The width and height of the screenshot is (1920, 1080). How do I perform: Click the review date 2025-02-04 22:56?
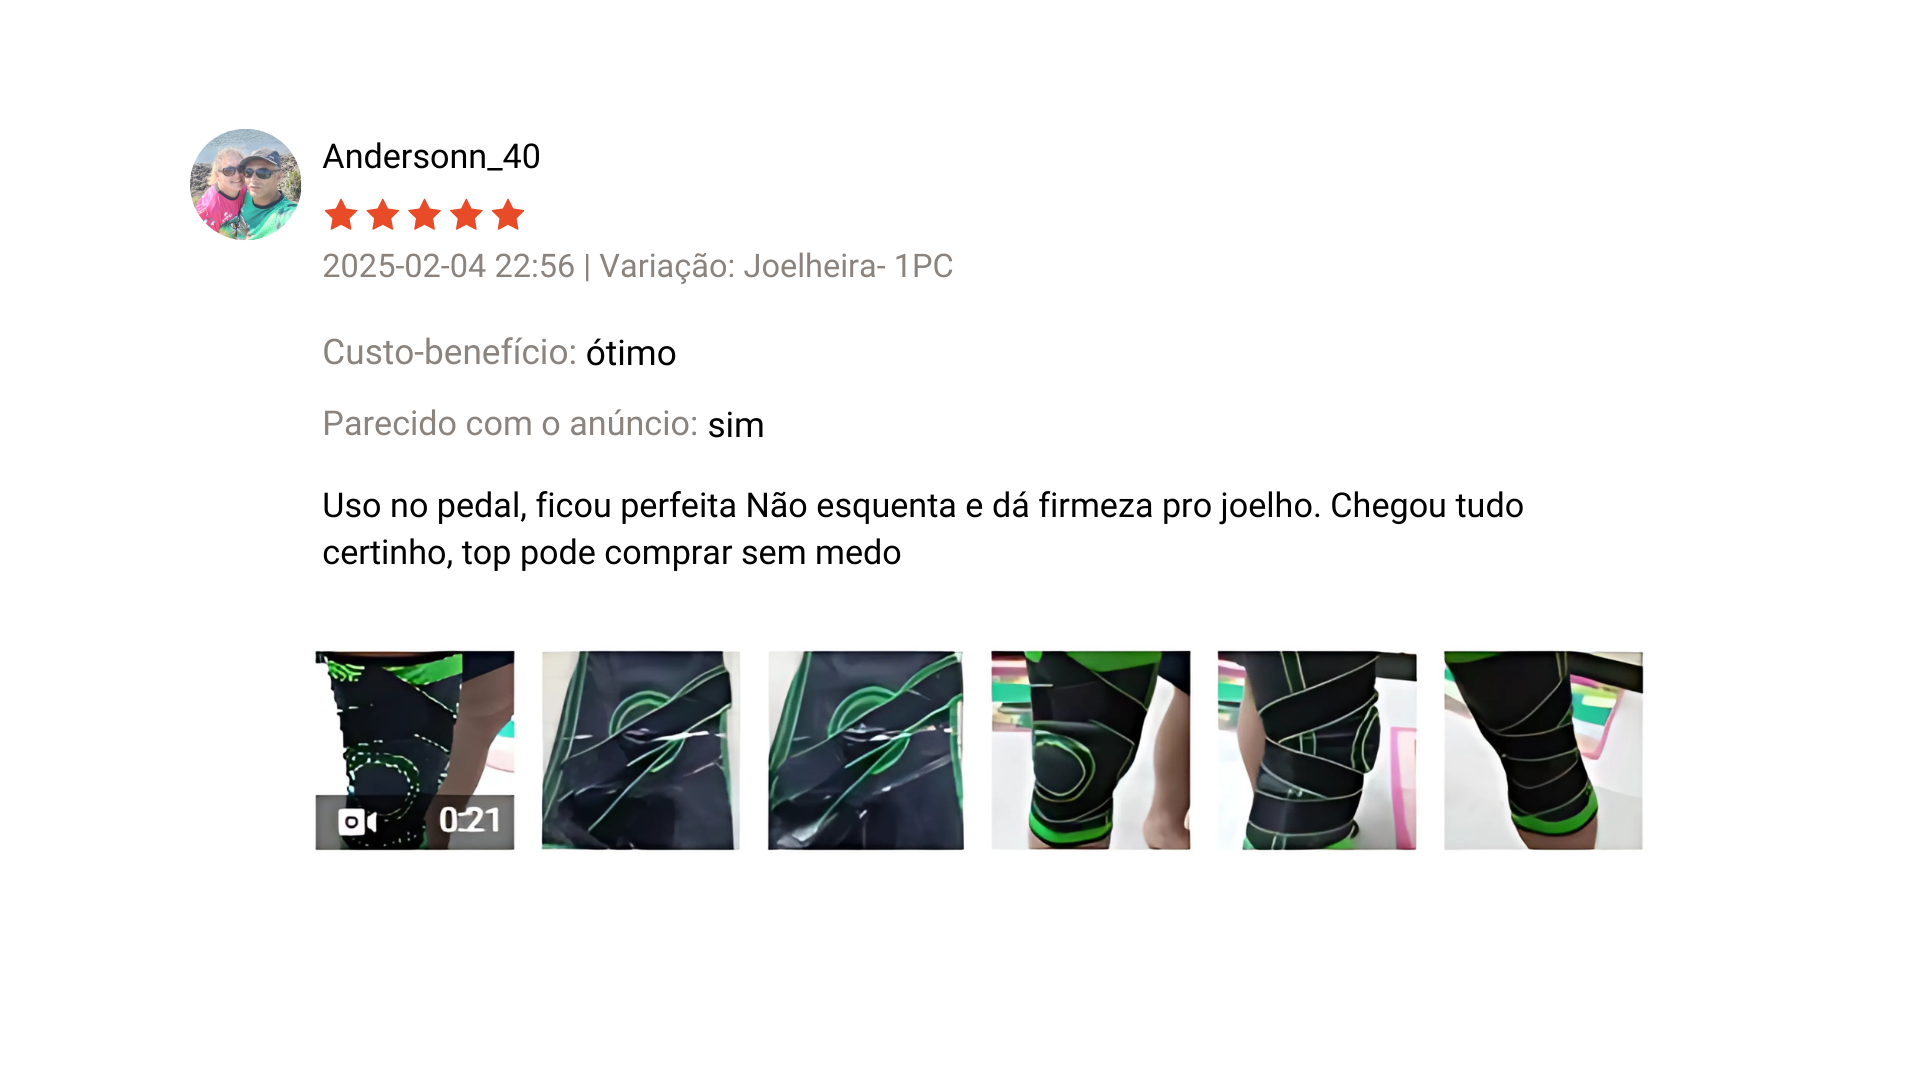pos(448,266)
